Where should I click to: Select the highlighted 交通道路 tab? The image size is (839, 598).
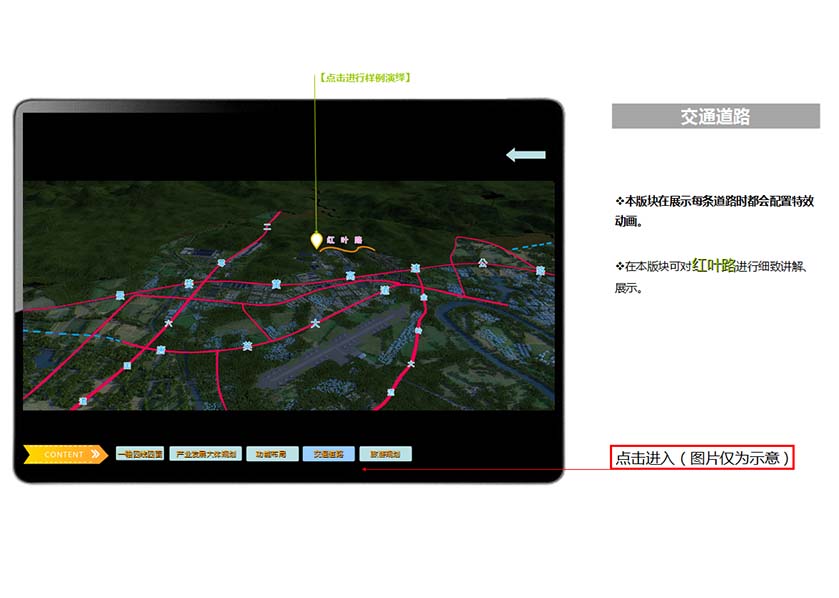coord(328,454)
